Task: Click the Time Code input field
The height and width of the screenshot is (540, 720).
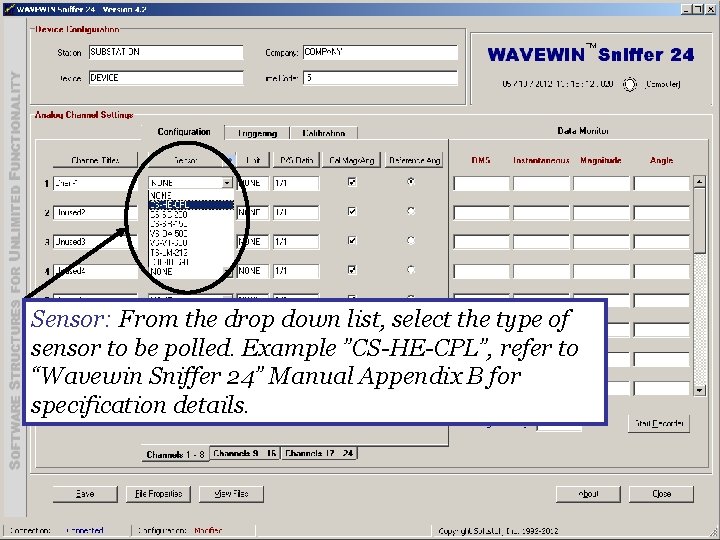Action: (380, 78)
